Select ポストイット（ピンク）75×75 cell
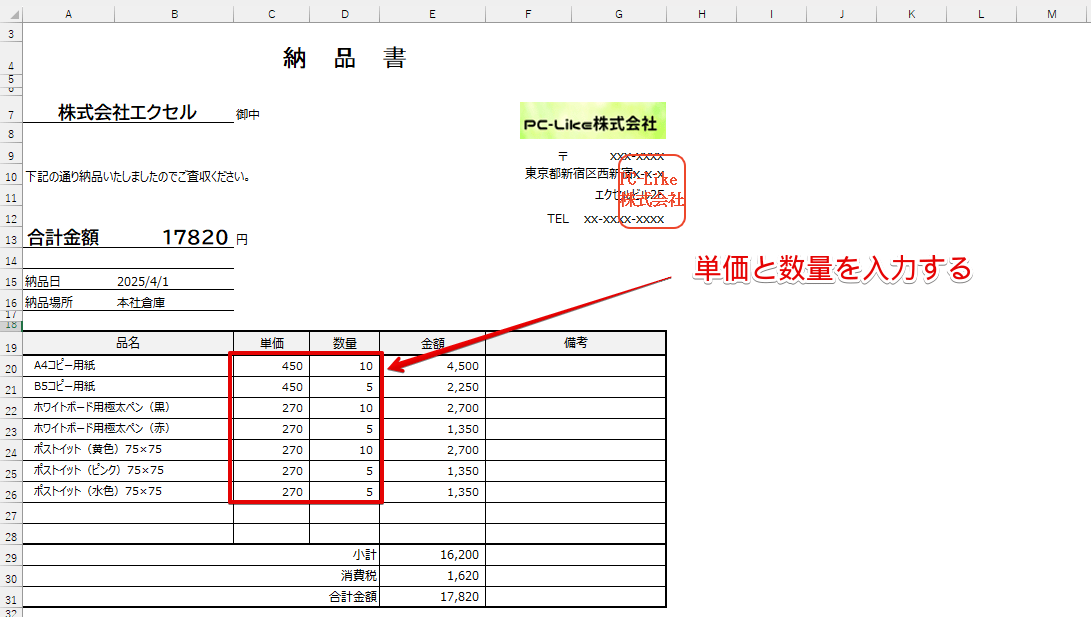1091x617 pixels. pyautogui.click(x=128, y=470)
